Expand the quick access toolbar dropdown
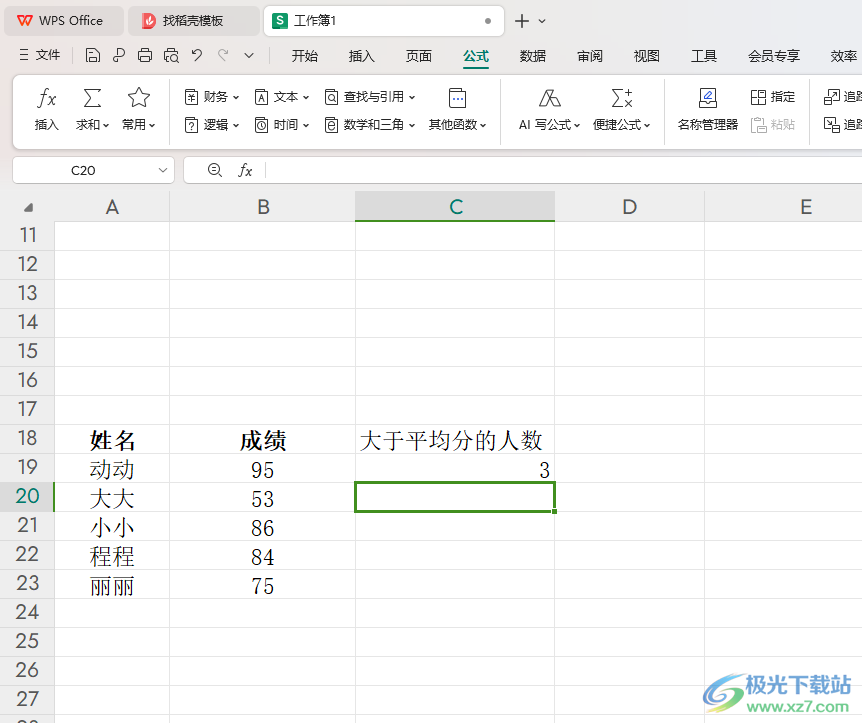862x723 pixels. point(249,56)
